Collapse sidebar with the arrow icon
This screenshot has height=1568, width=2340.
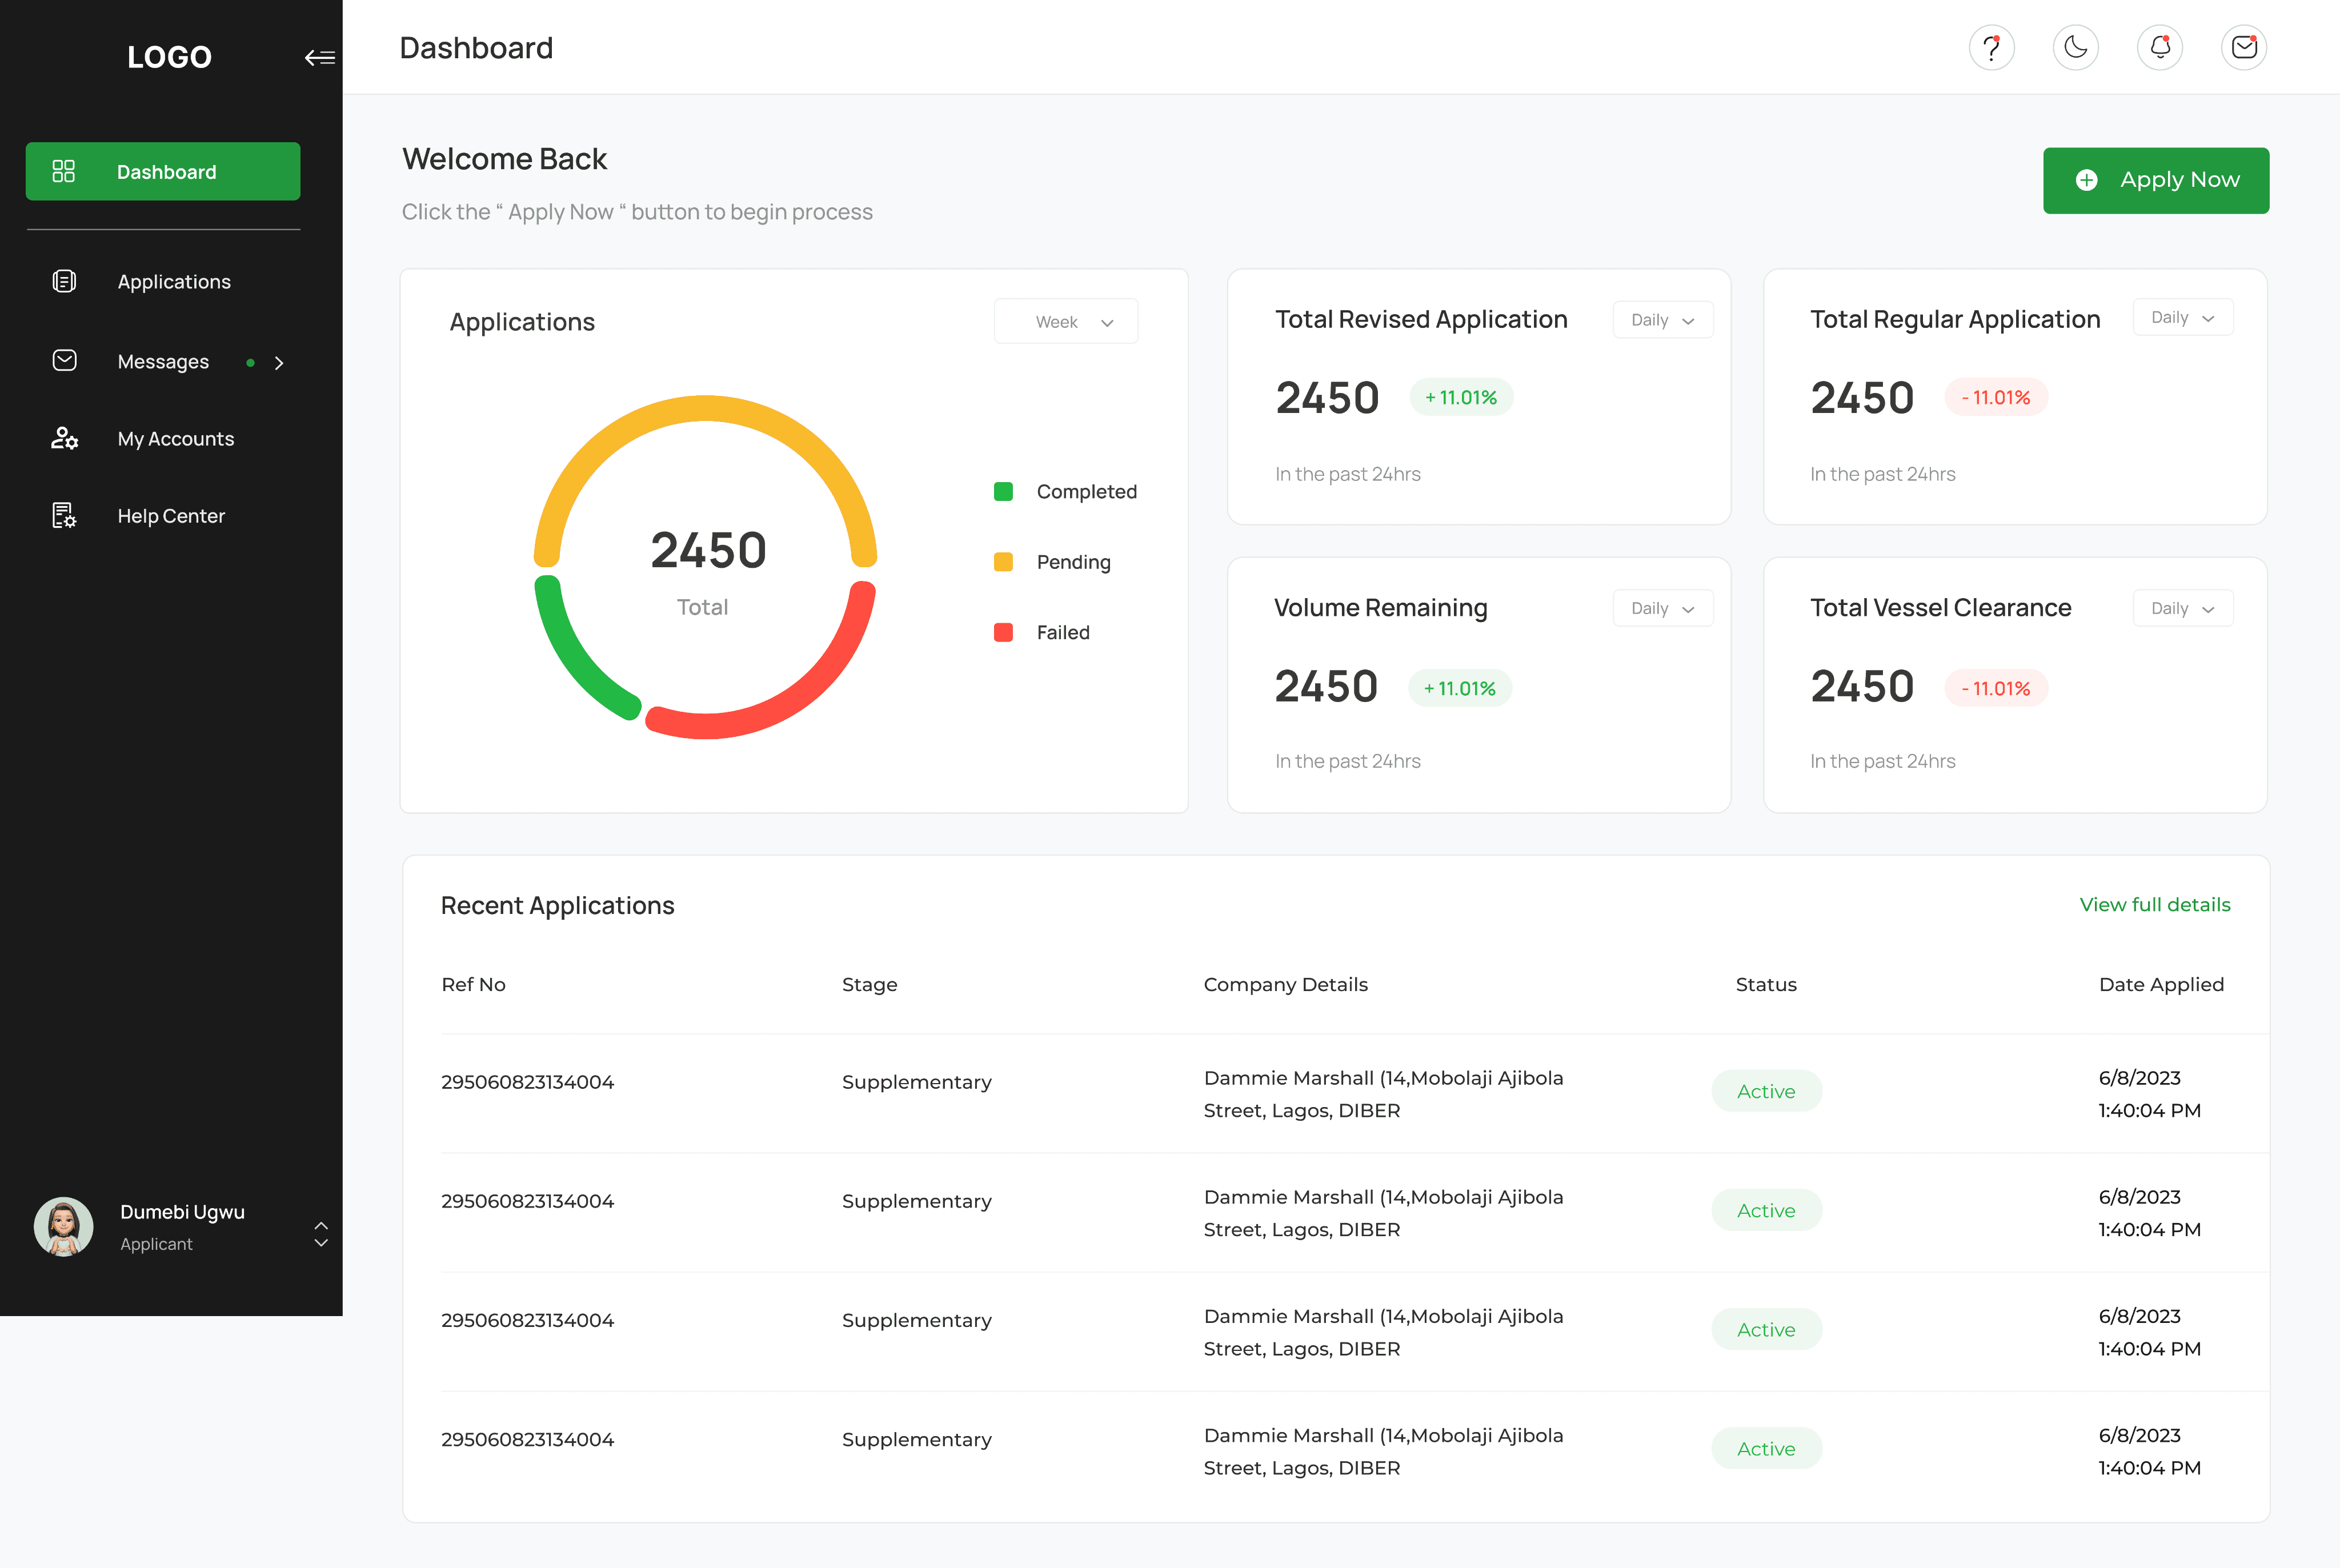[x=319, y=58]
